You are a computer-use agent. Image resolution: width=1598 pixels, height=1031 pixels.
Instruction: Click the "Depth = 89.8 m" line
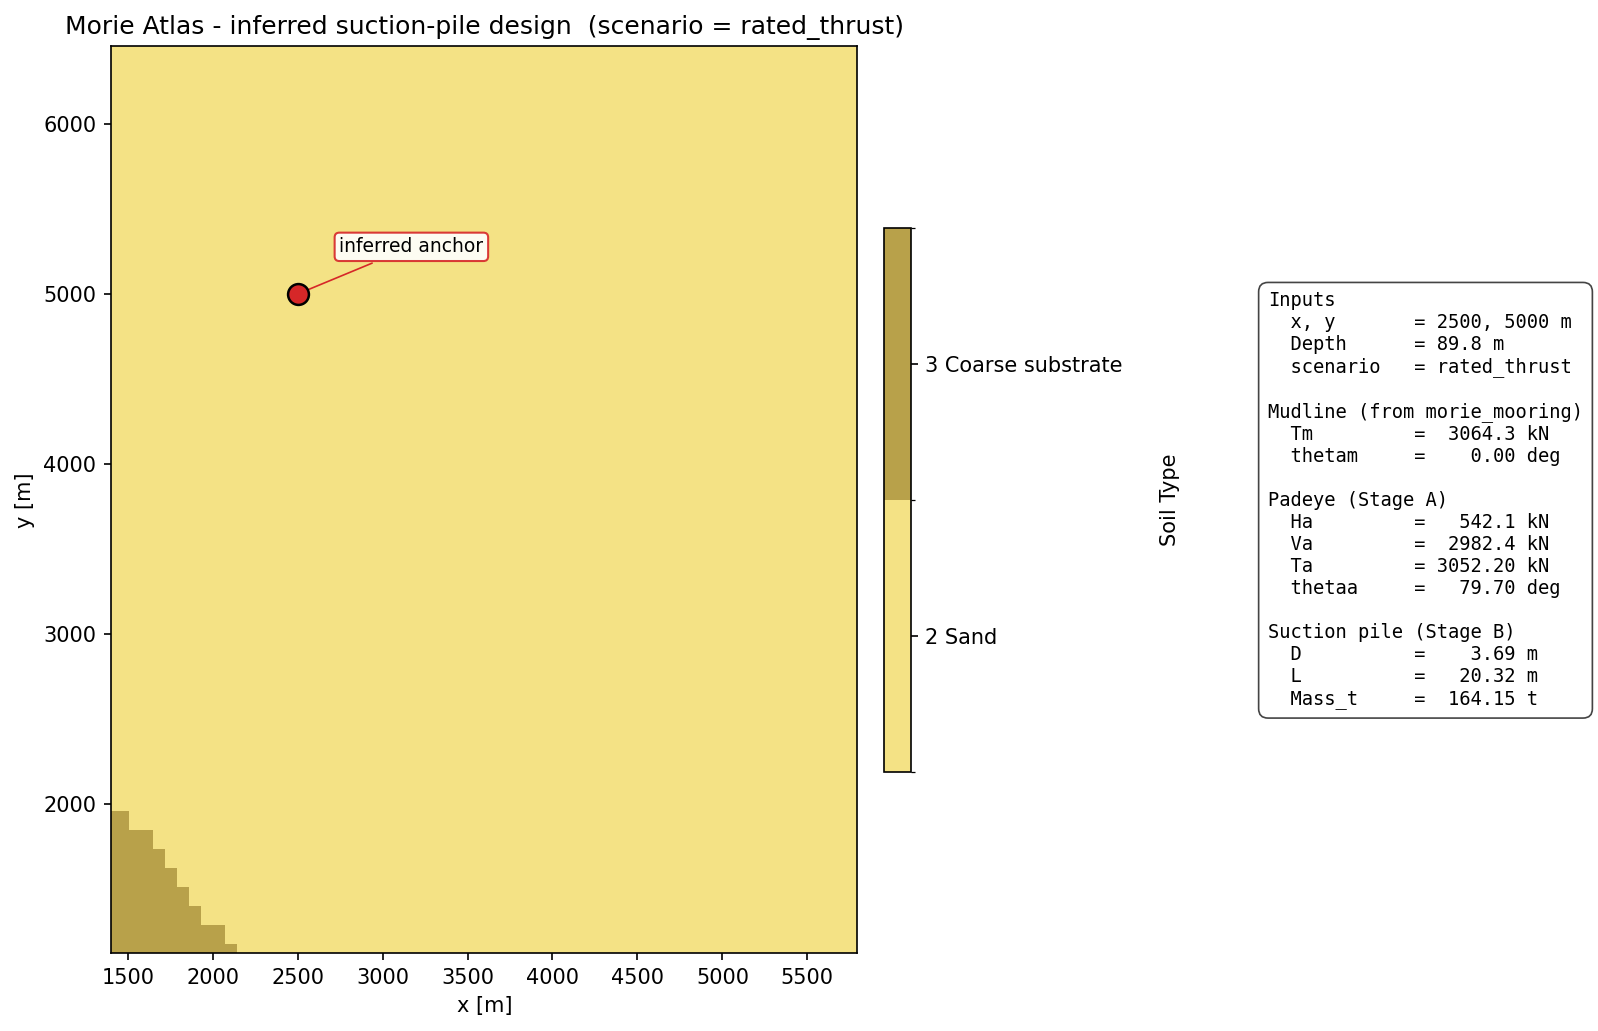point(1396,344)
